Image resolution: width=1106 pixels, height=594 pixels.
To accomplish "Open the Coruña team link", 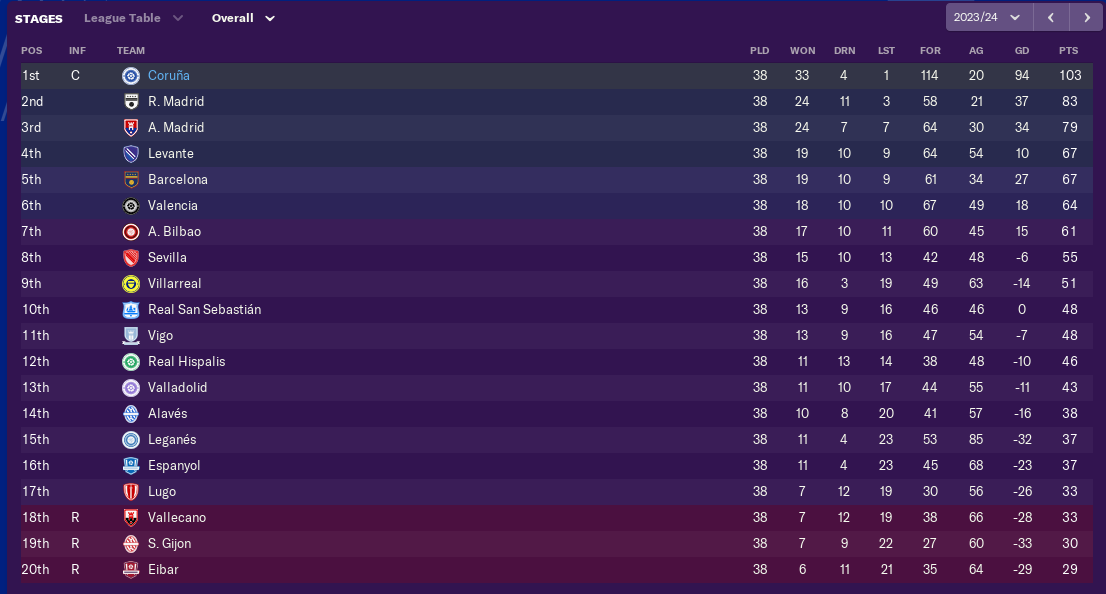I will pos(169,76).
